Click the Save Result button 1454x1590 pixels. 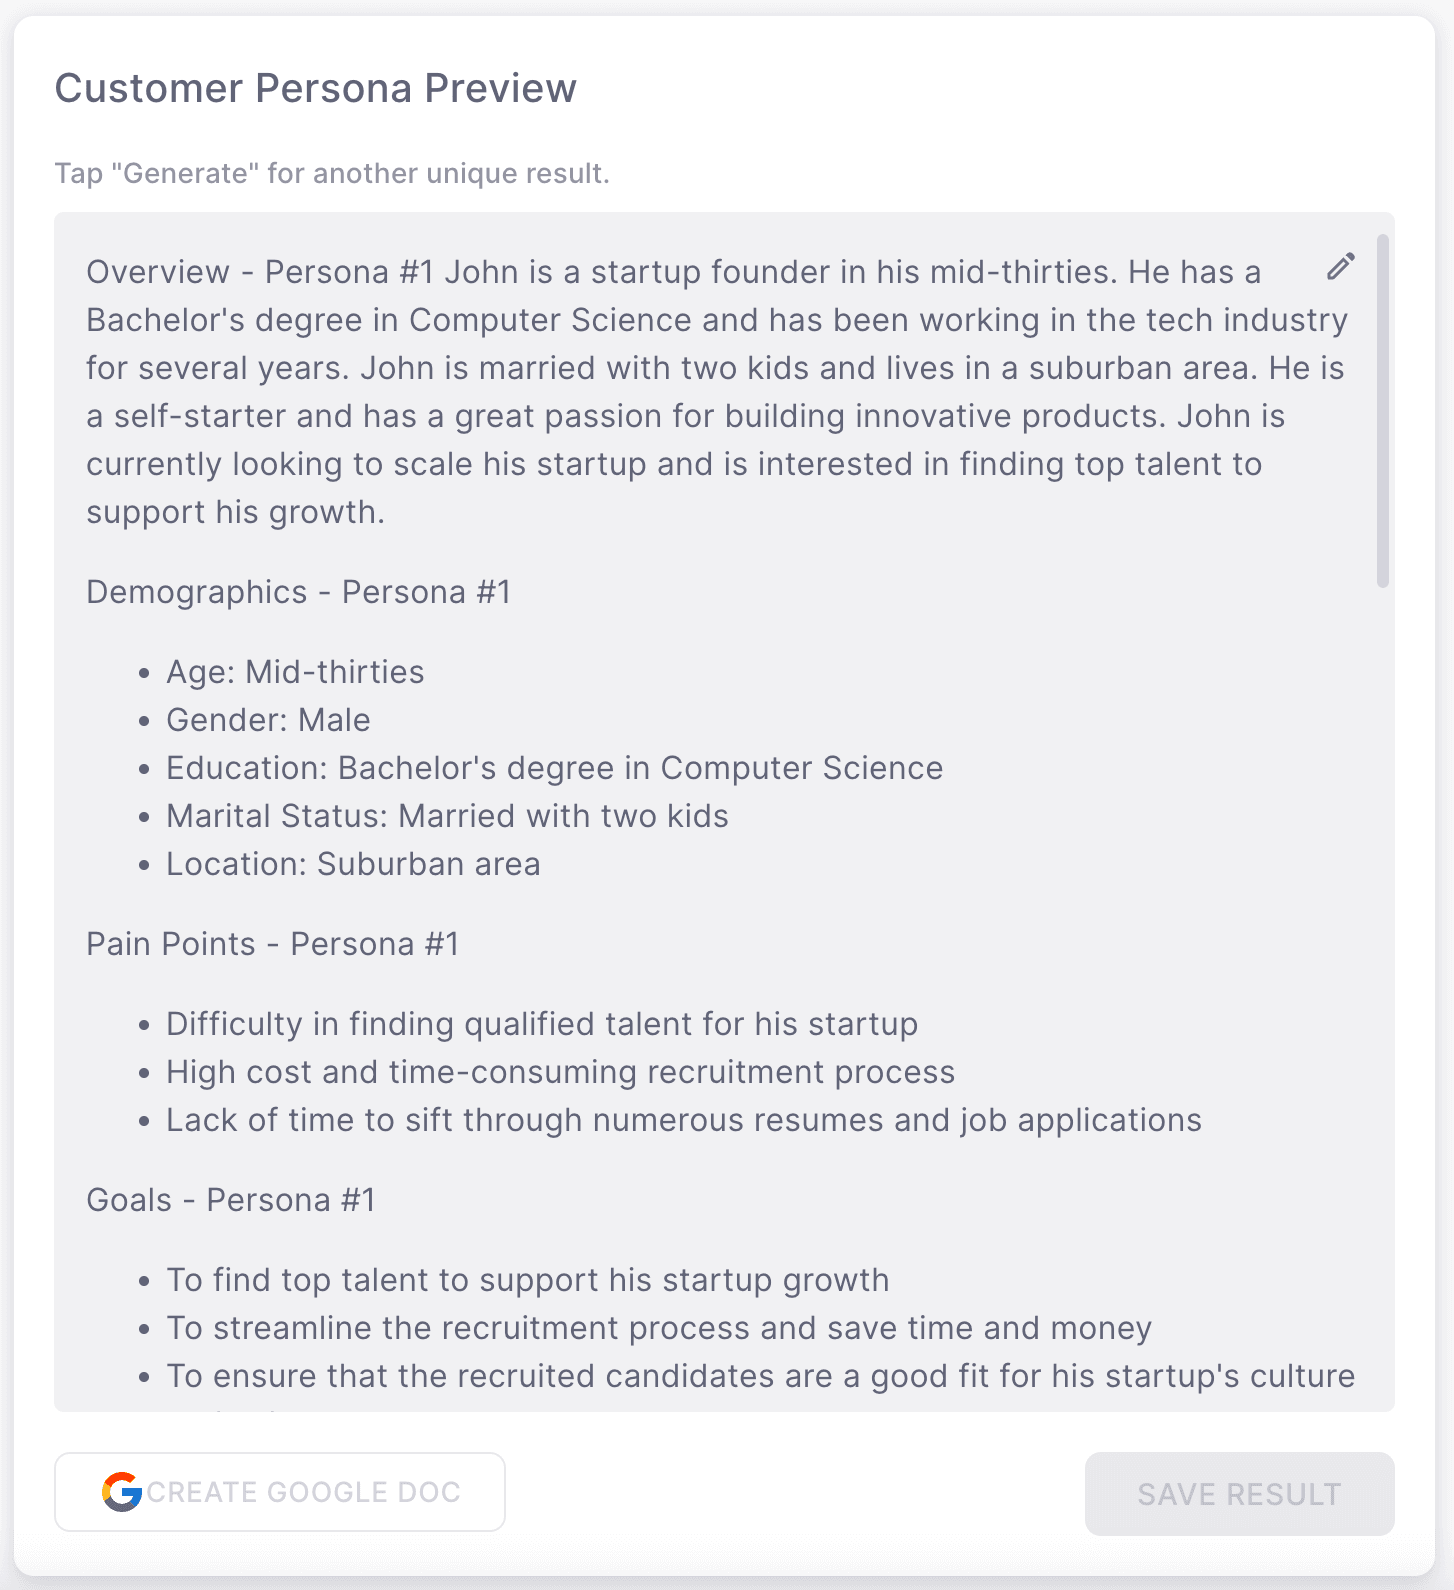tap(1239, 1494)
